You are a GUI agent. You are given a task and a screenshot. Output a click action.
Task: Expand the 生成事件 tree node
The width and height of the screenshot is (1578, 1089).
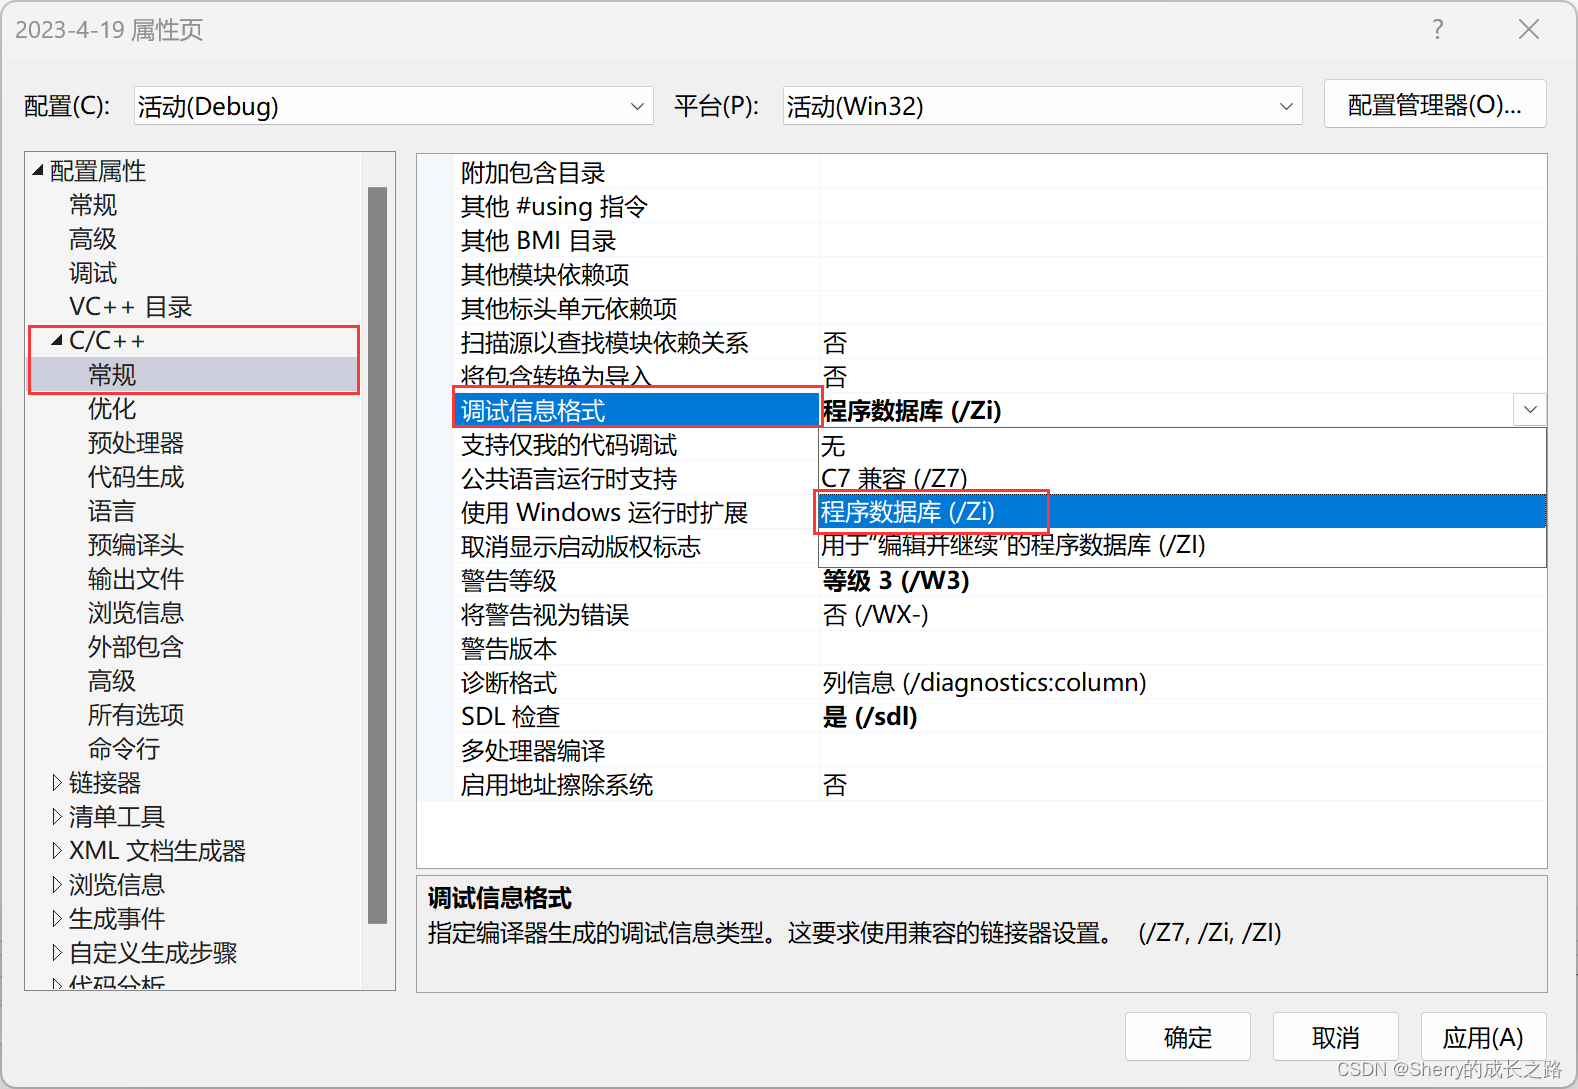point(57,919)
